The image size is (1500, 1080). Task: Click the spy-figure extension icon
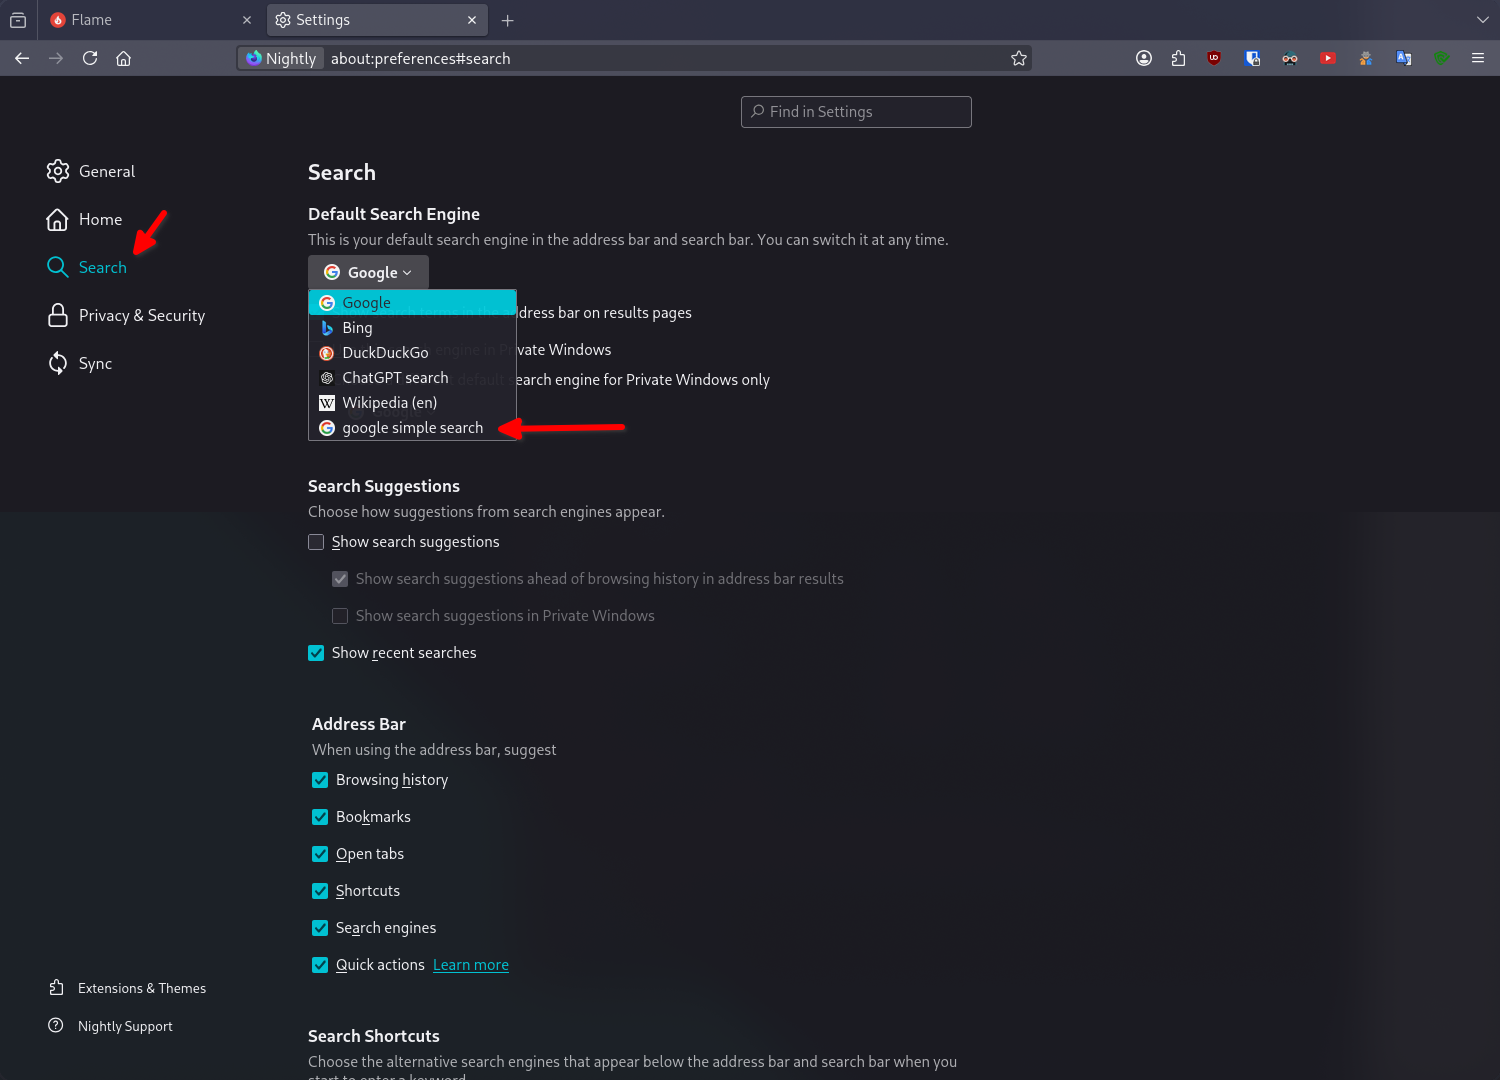click(x=1366, y=58)
